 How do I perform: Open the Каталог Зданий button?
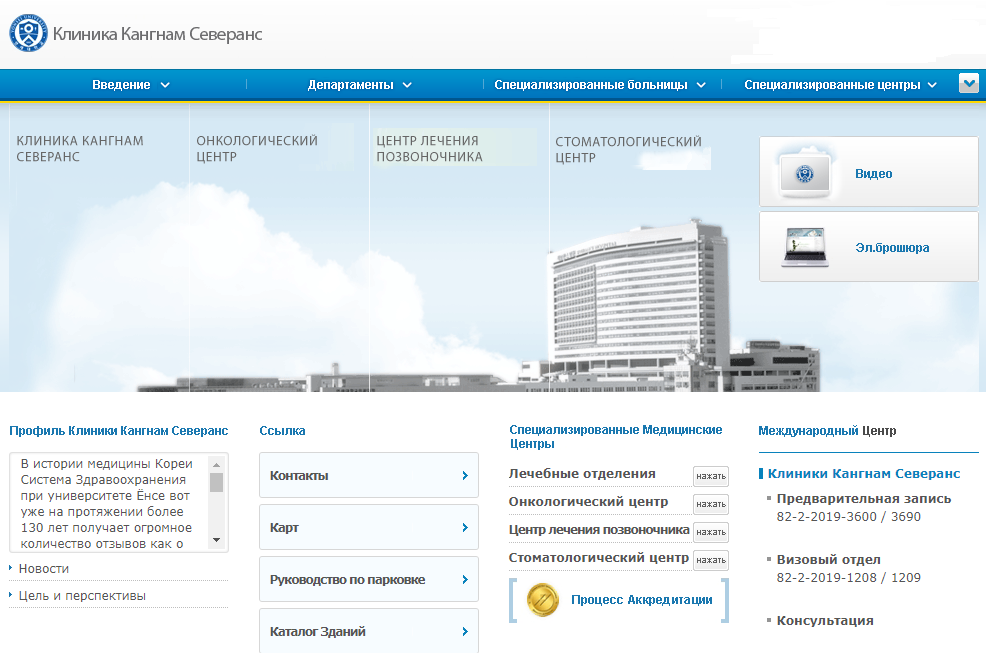368,630
